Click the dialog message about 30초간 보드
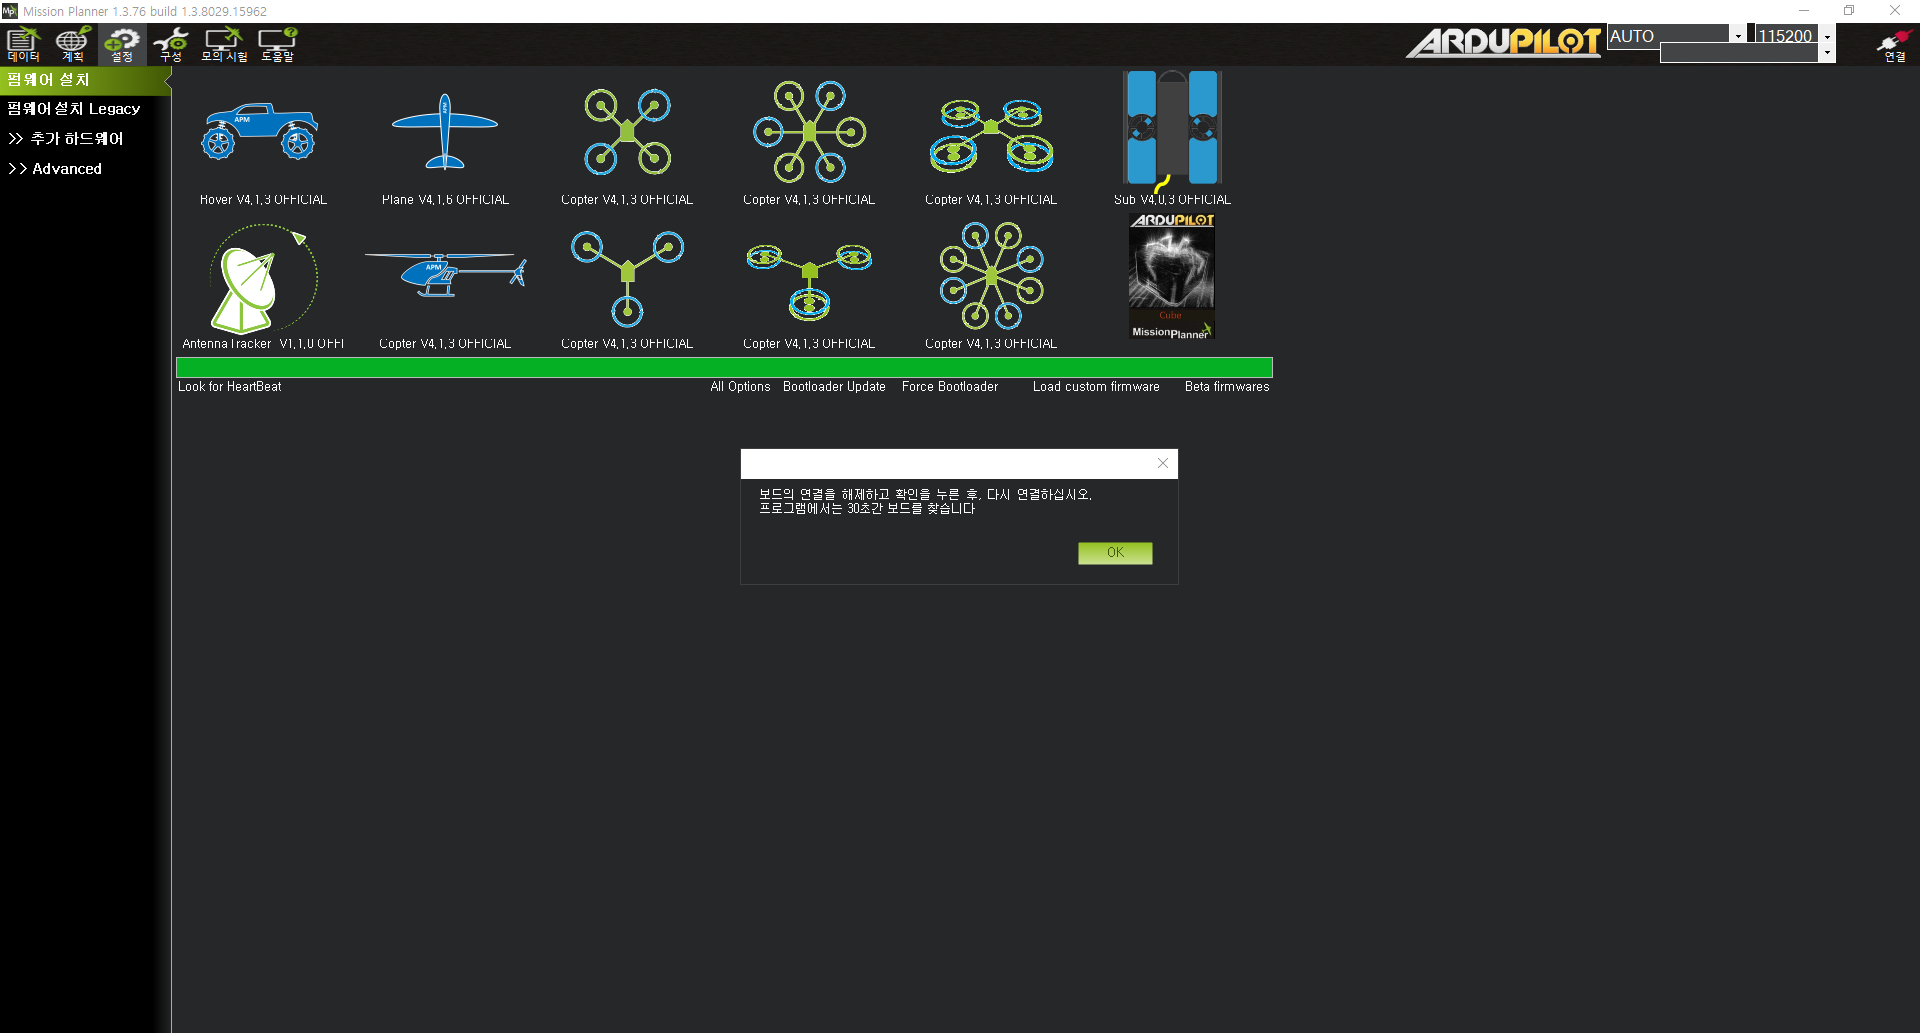The height and width of the screenshot is (1033, 1920). [866, 509]
